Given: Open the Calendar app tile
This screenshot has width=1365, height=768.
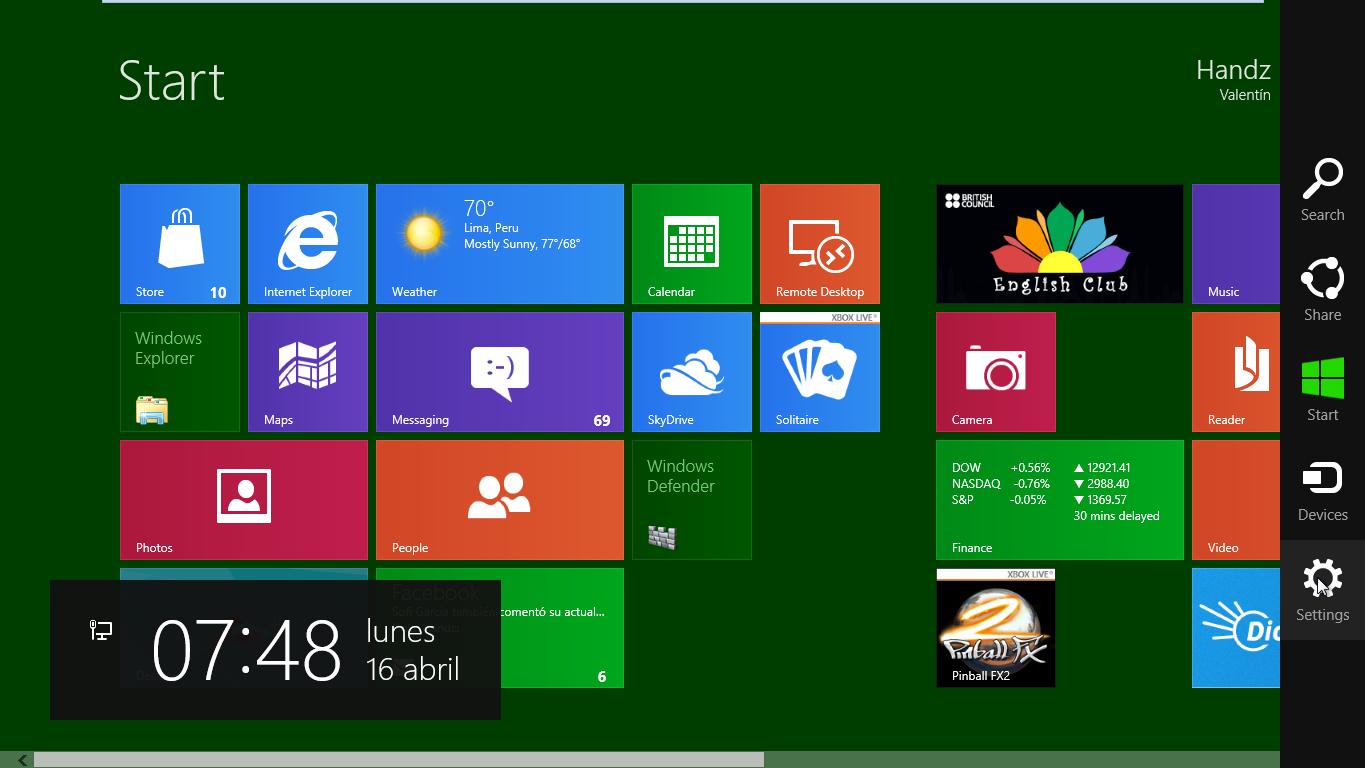Looking at the screenshot, I should (692, 244).
